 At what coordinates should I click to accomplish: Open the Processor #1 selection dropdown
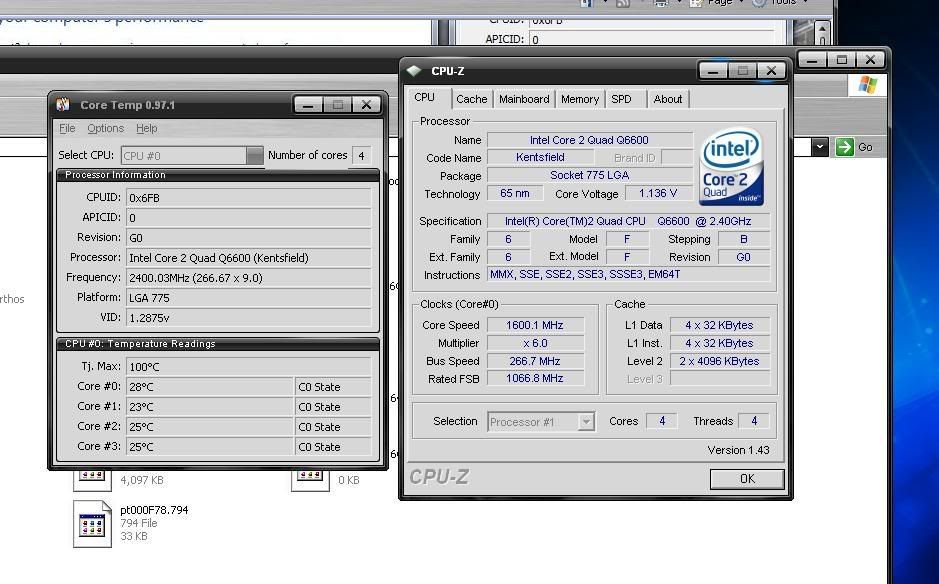[586, 422]
